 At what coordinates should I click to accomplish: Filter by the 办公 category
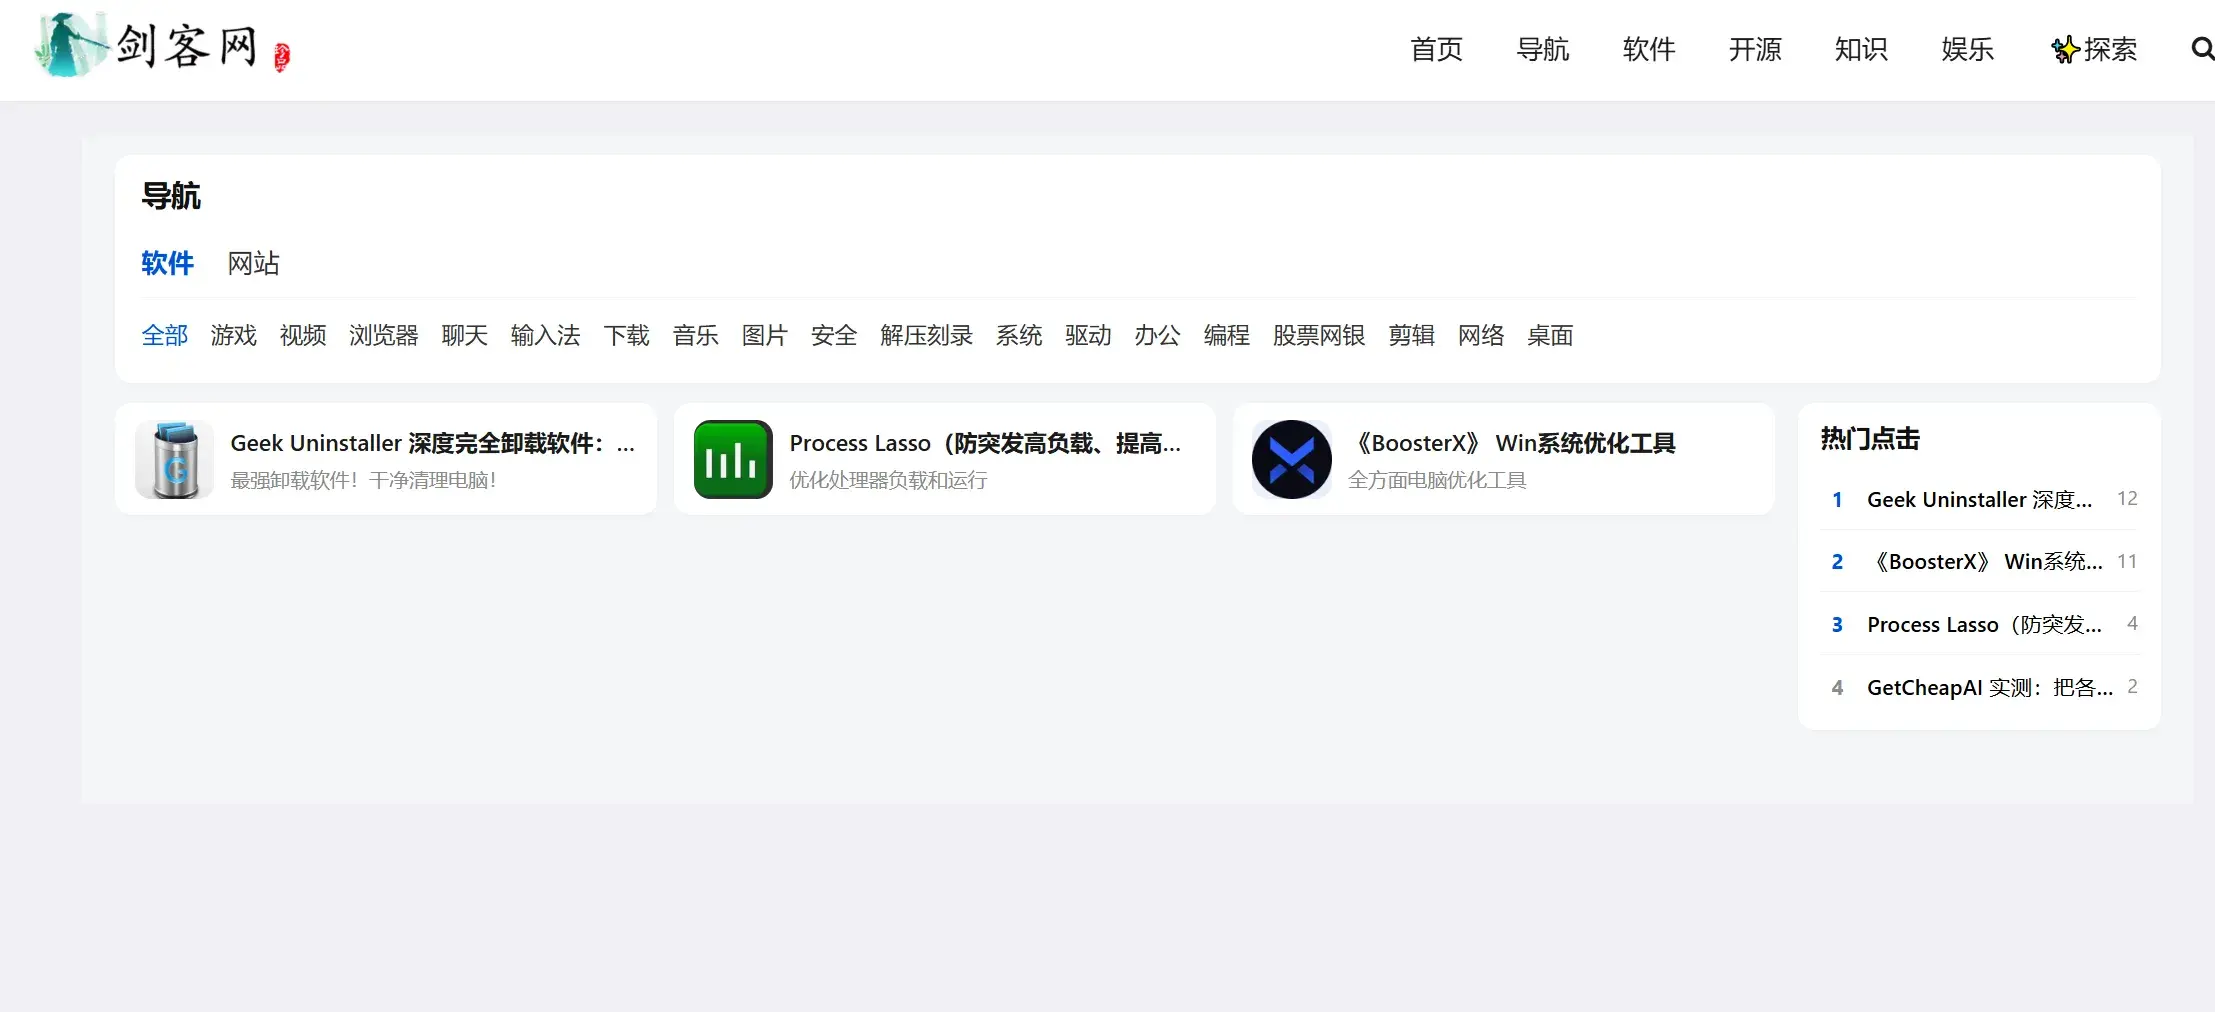1157,335
